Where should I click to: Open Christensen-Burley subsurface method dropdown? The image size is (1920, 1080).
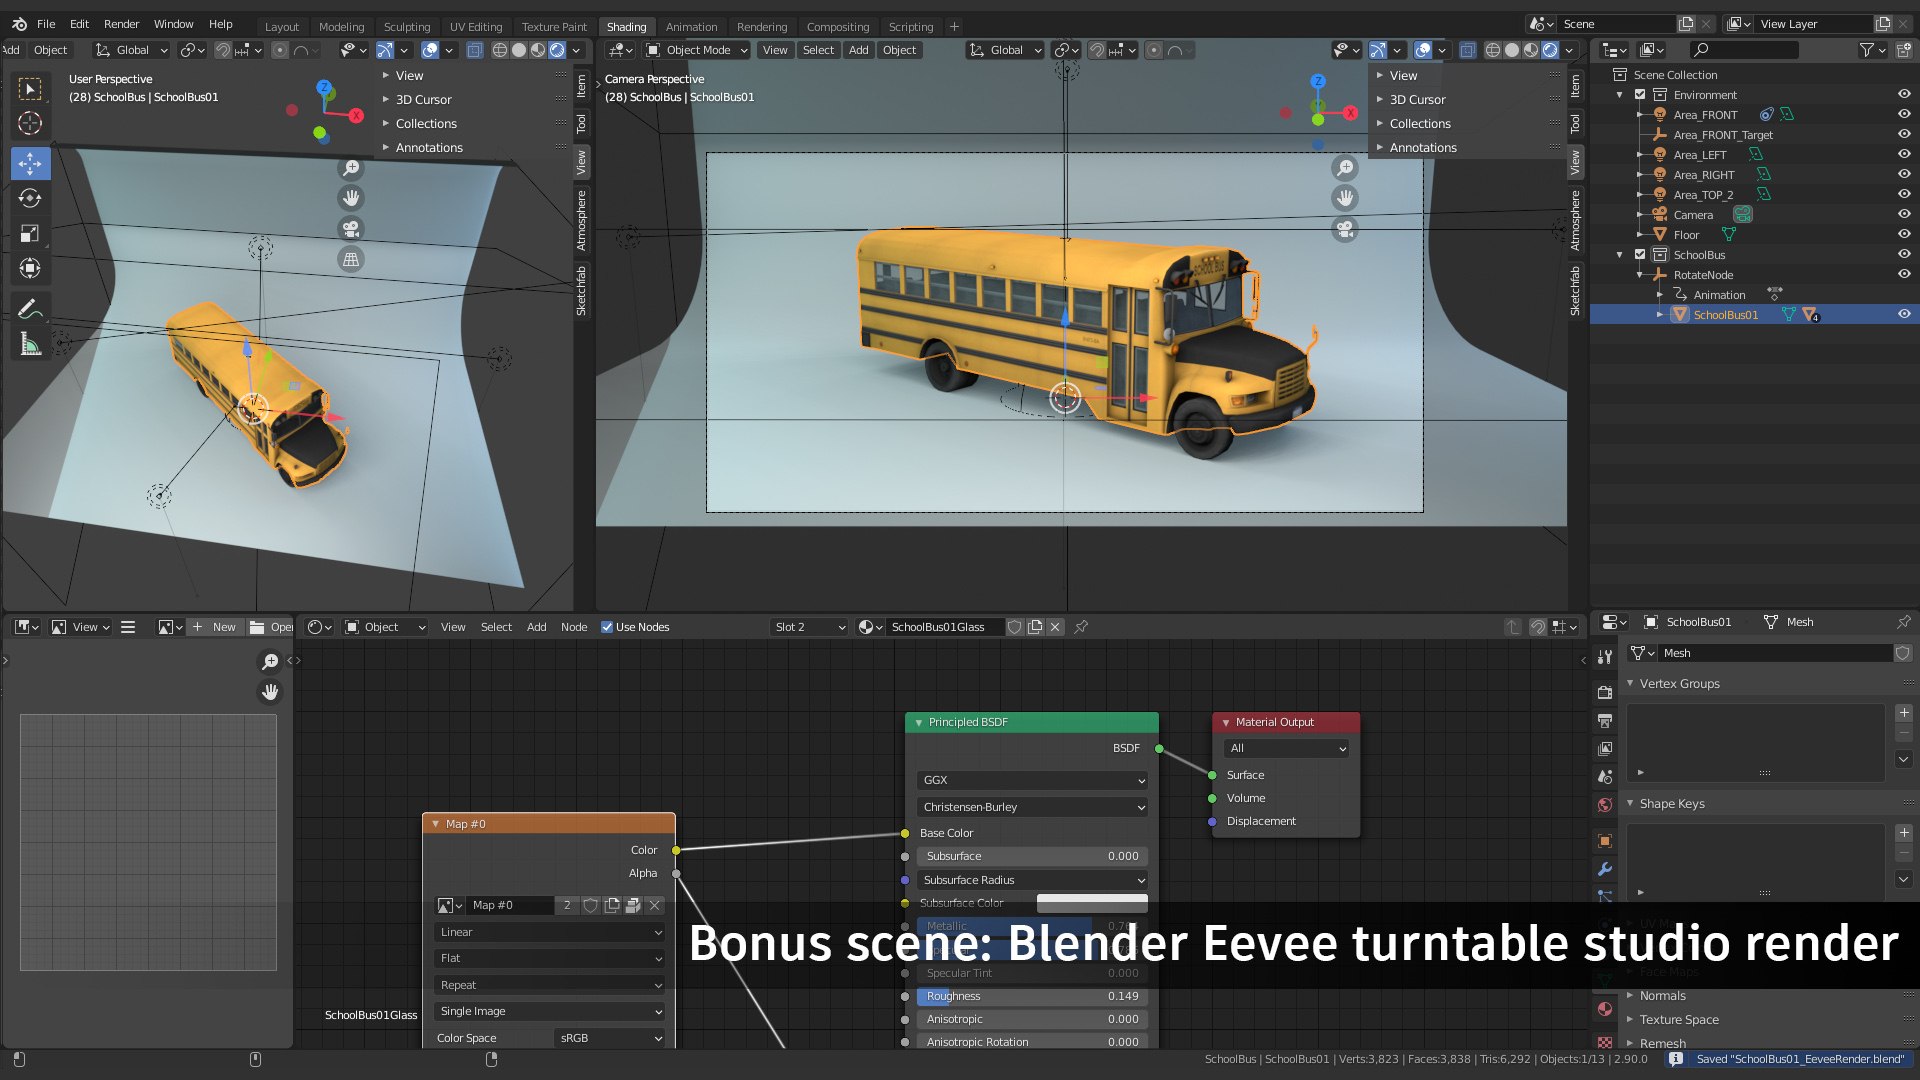point(1032,807)
